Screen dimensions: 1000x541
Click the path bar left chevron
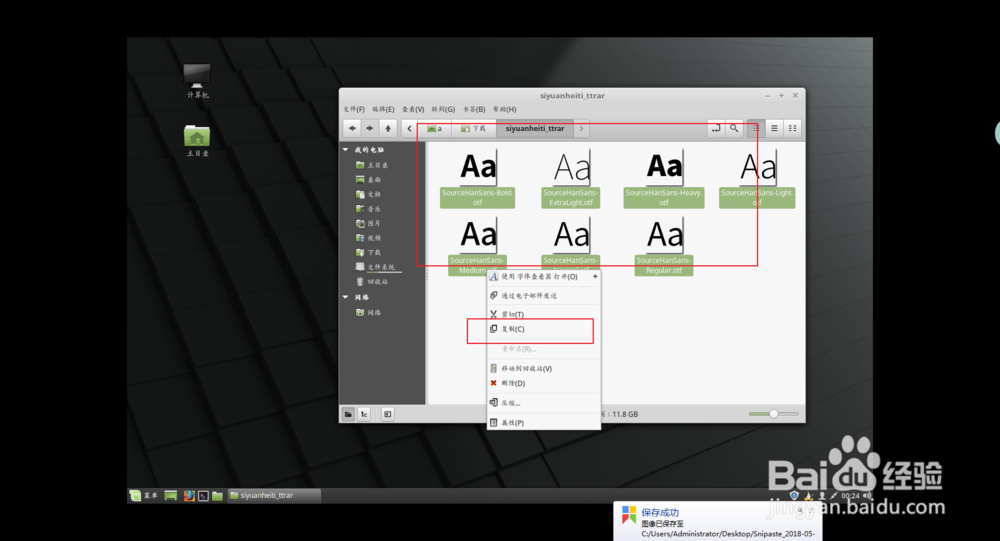click(x=409, y=128)
